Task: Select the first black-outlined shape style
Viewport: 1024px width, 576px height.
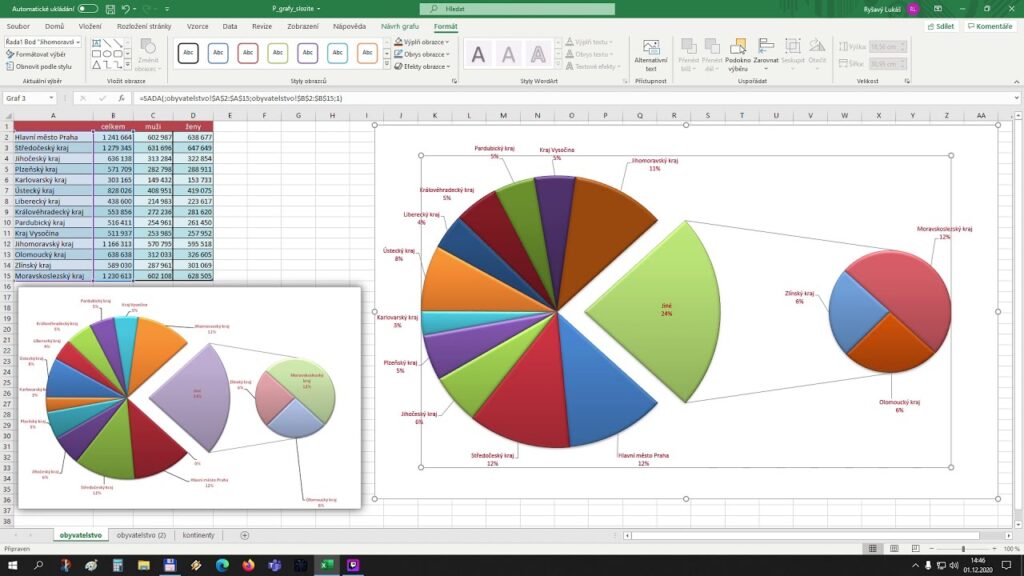Action: click(188, 53)
